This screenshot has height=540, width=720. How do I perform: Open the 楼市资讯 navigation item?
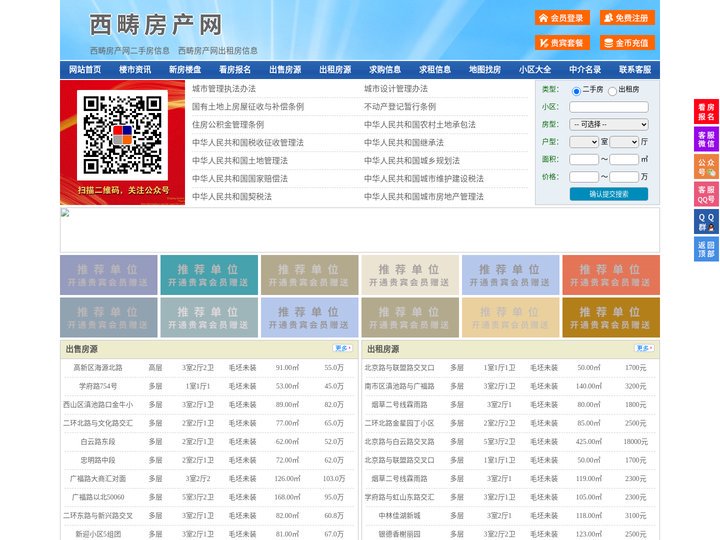pyautogui.click(x=135, y=69)
